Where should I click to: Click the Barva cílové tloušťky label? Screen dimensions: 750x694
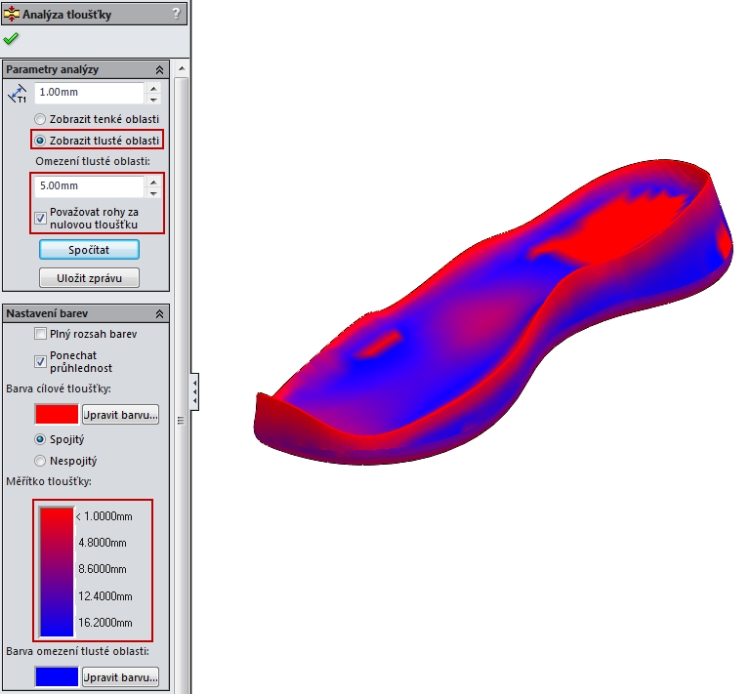[x=58, y=388]
